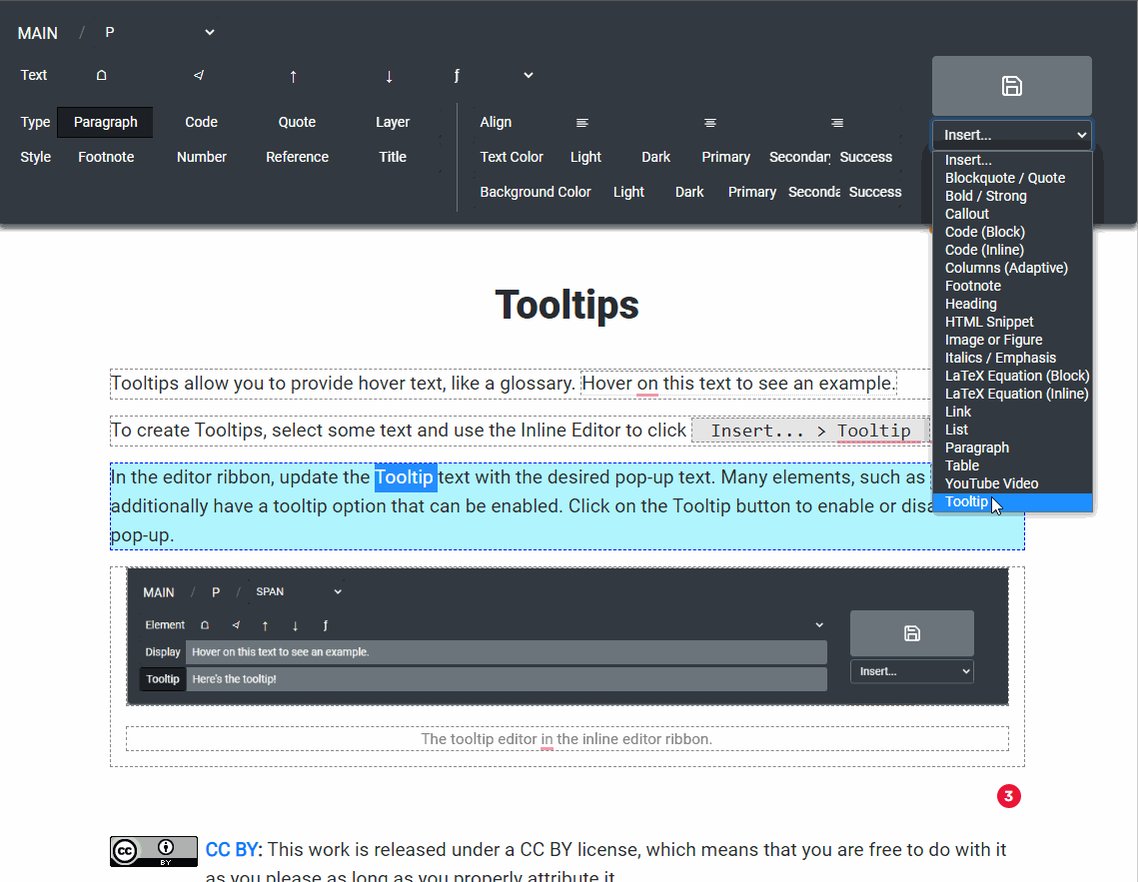Viewport: 1138px width, 882px height.
Task: Set the type to Quote
Action: pyautogui.click(x=297, y=122)
